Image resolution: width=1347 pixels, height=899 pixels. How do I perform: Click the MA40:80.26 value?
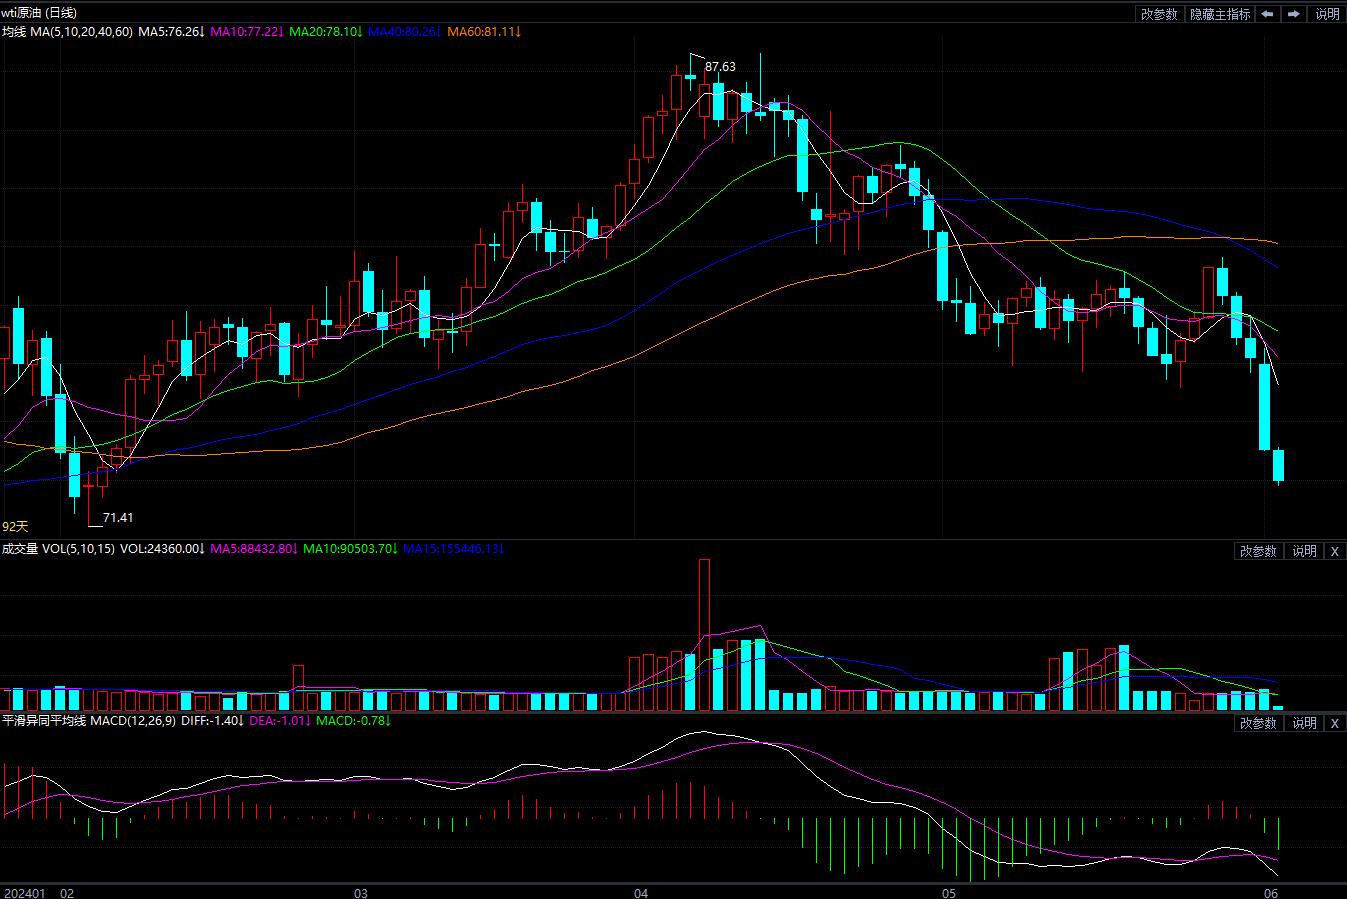[404, 32]
